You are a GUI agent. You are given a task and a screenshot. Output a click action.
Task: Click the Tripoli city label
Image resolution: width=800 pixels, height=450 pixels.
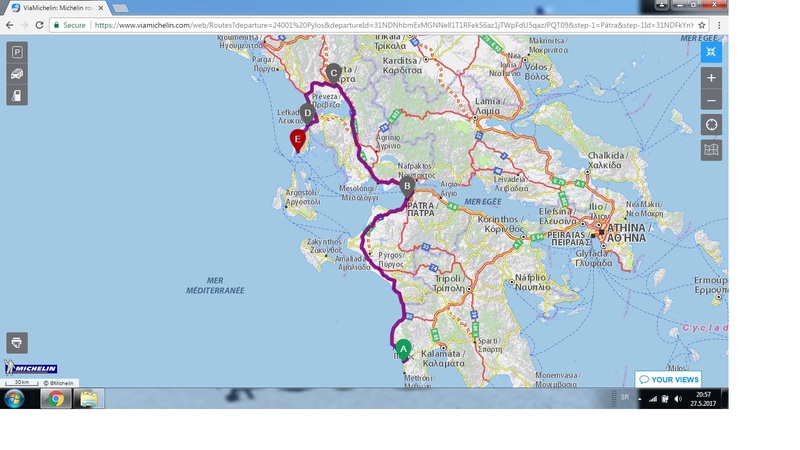point(449,283)
